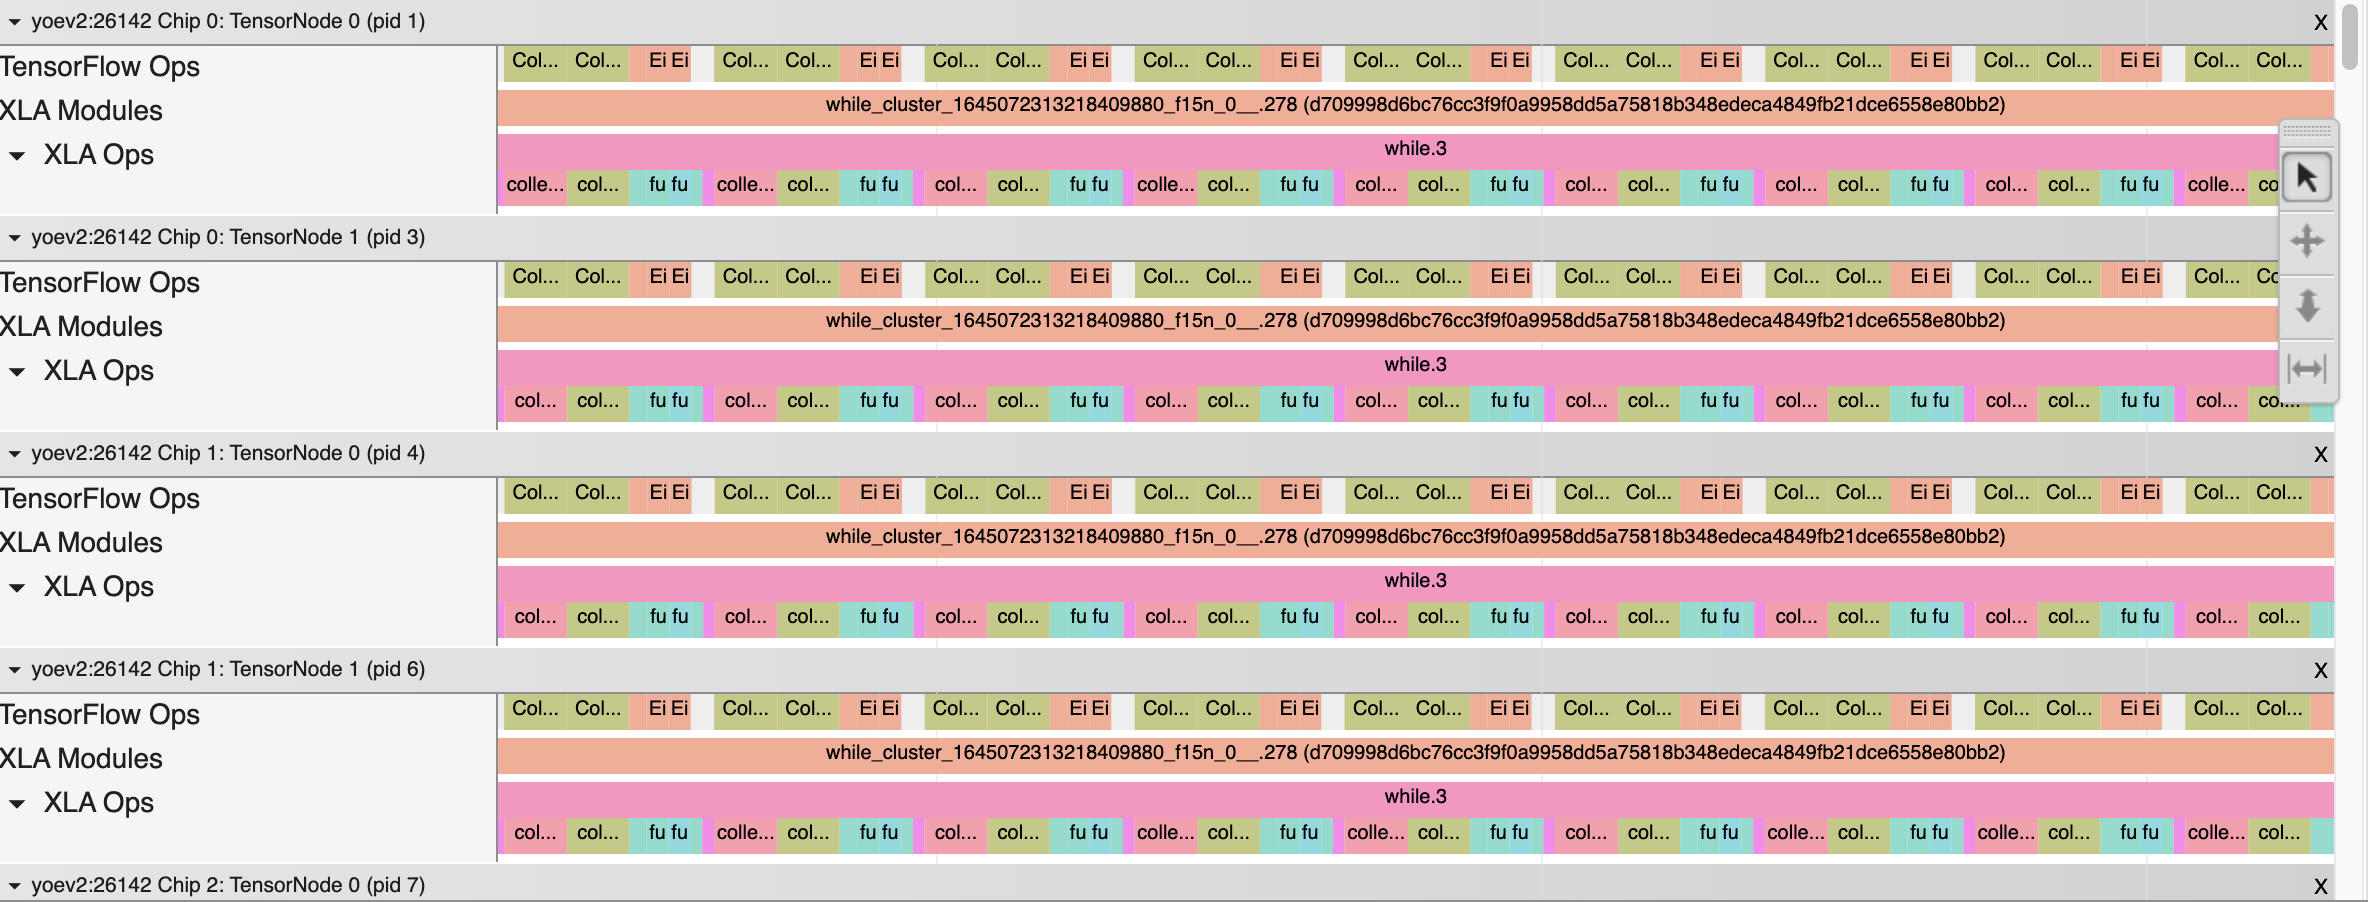Activate the pan tool with four arrows
The image size is (2368, 902).
point(2307,241)
